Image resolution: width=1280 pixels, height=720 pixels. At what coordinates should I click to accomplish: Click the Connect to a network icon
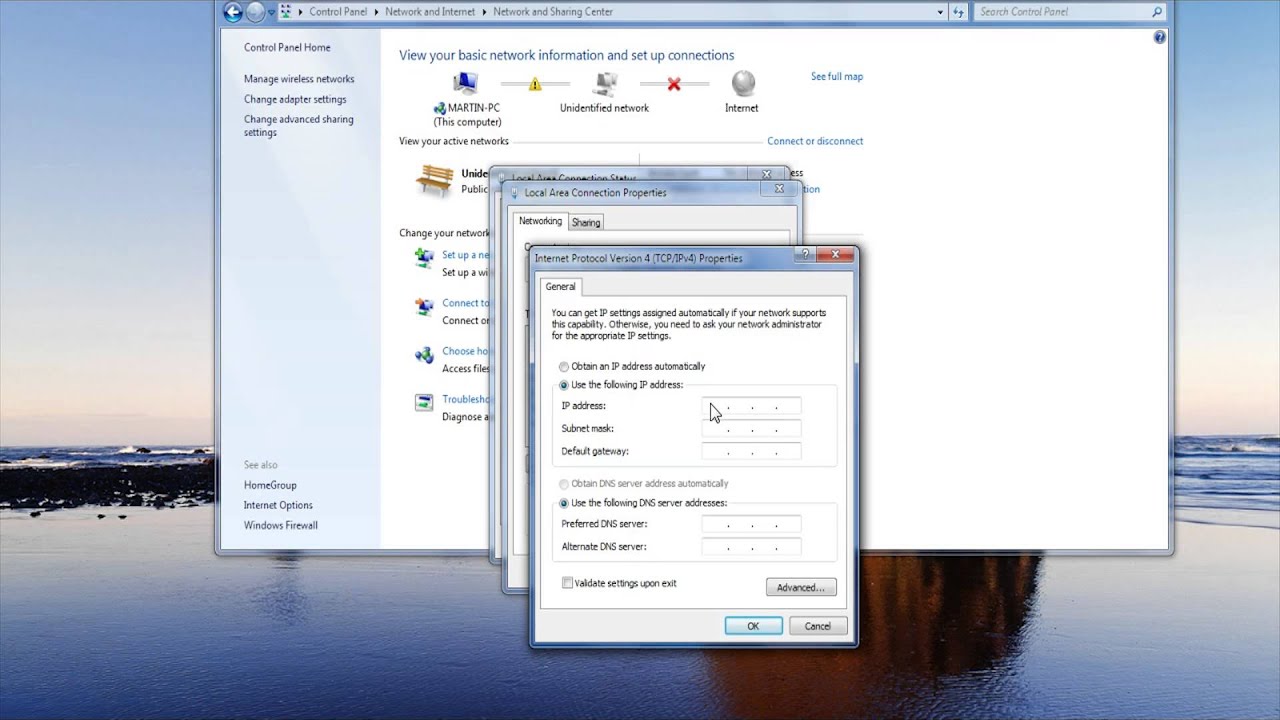pyautogui.click(x=425, y=307)
